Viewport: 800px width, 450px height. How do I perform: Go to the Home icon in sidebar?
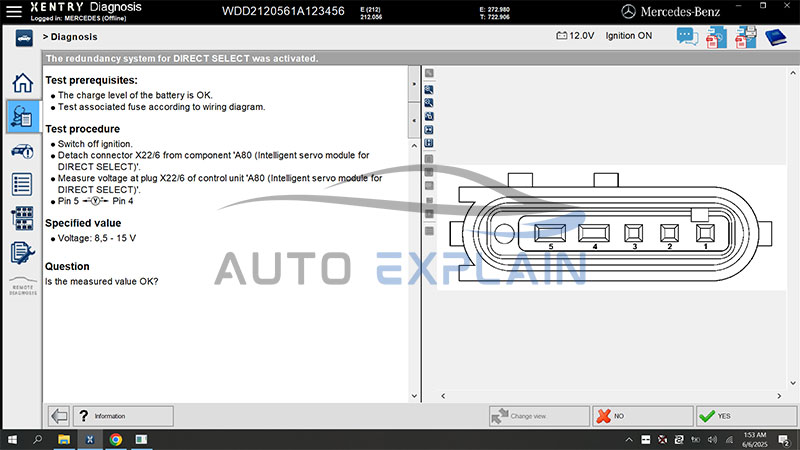(22, 83)
